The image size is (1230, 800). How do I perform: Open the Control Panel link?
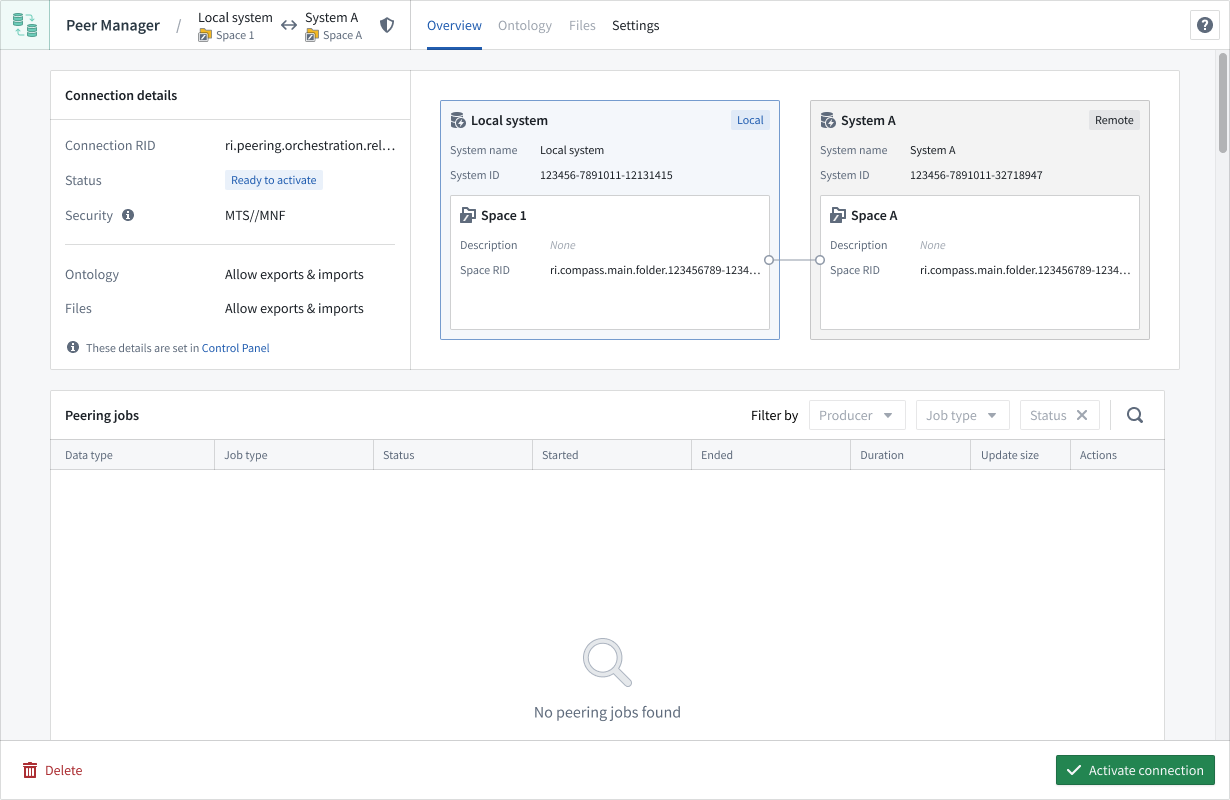pyautogui.click(x=236, y=348)
